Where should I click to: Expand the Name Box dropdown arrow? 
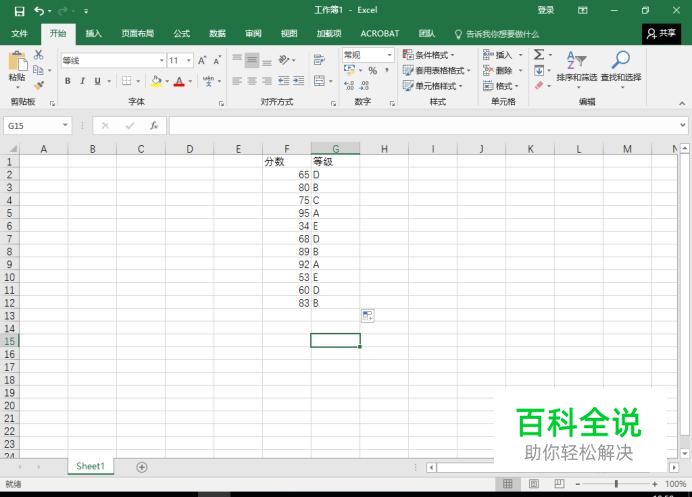click(x=65, y=125)
